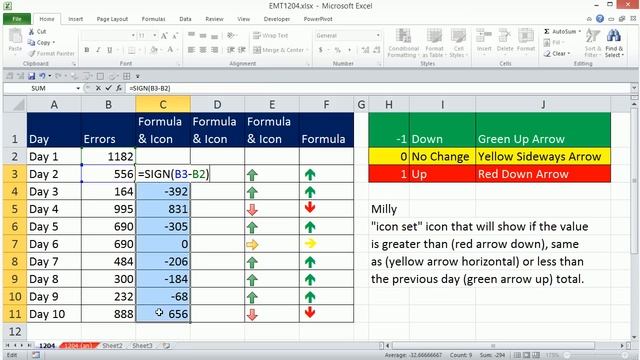Viewport: 640px width, 360px height.
Task: Click the Cut scissors icon
Action: [x=31, y=31]
